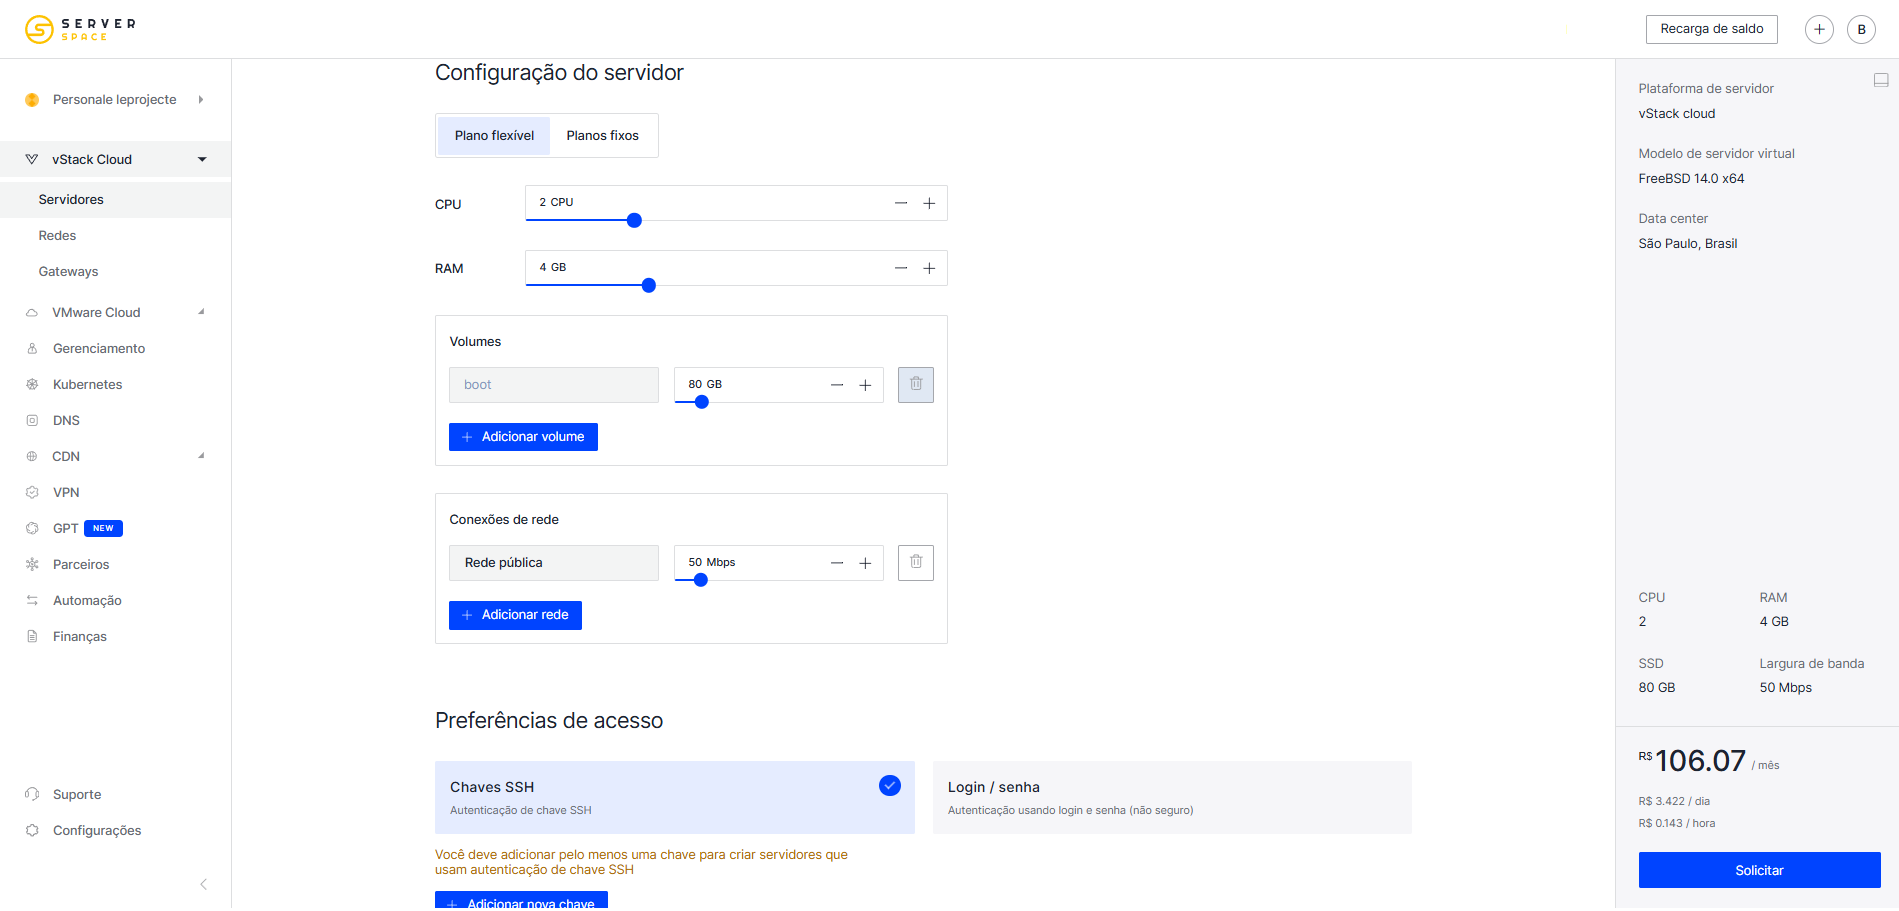The height and width of the screenshot is (911, 1899).
Task: Increase CPU count with plus
Action: pos(929,203)
